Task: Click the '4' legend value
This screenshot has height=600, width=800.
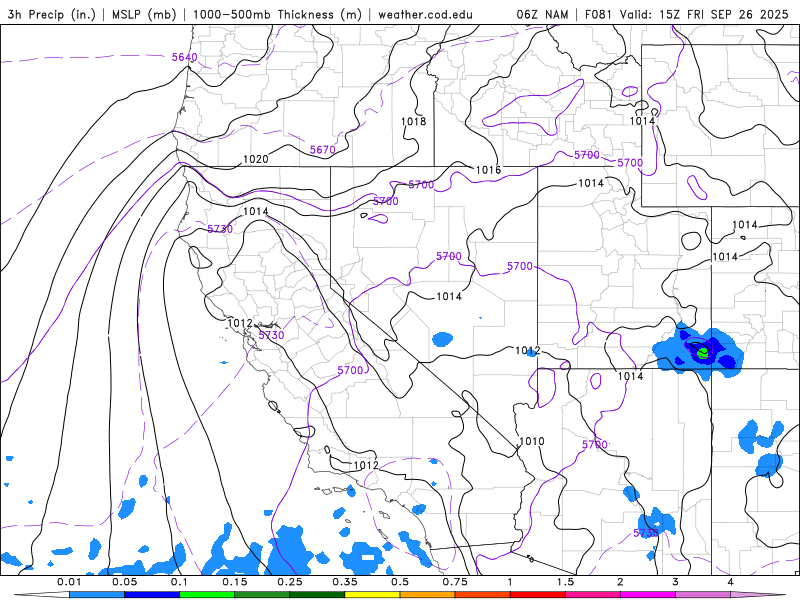Action: 731,582
